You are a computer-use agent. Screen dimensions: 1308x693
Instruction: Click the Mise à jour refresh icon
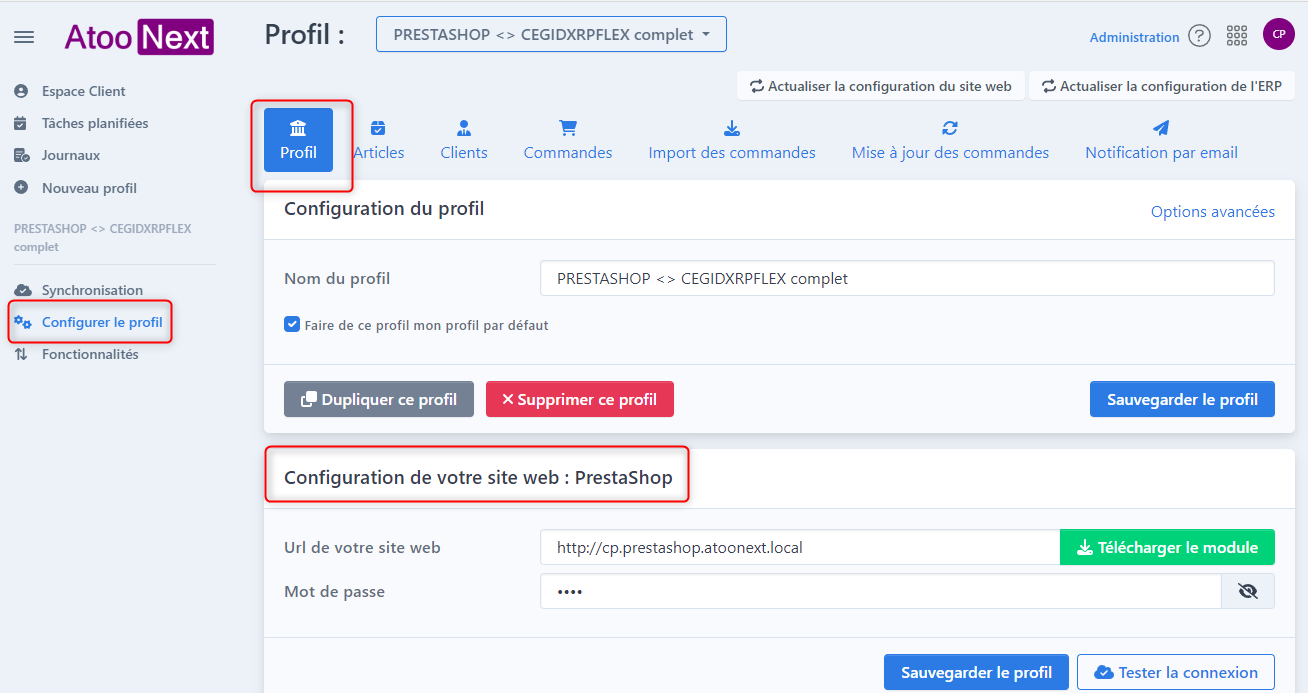tap(950, 128)
